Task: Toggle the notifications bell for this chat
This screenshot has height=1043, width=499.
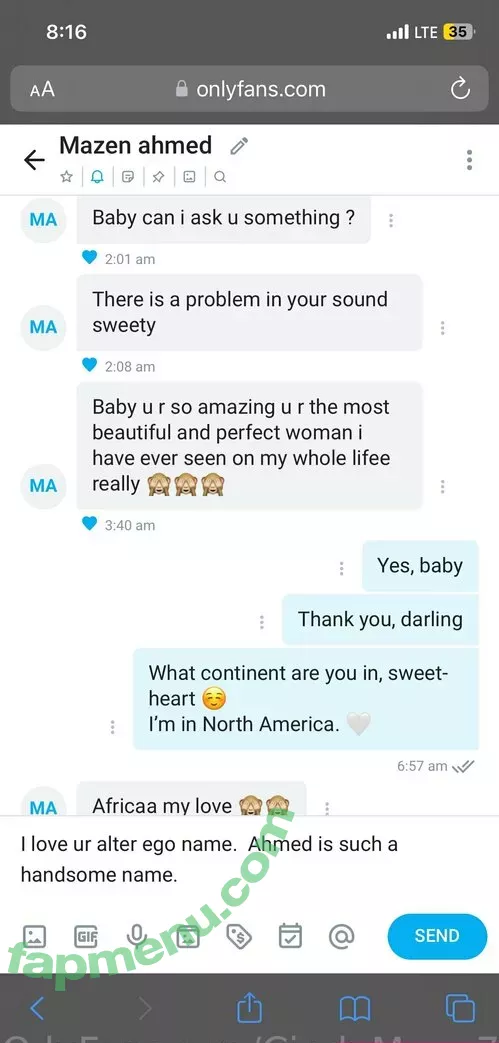Action: click(97, 177)
